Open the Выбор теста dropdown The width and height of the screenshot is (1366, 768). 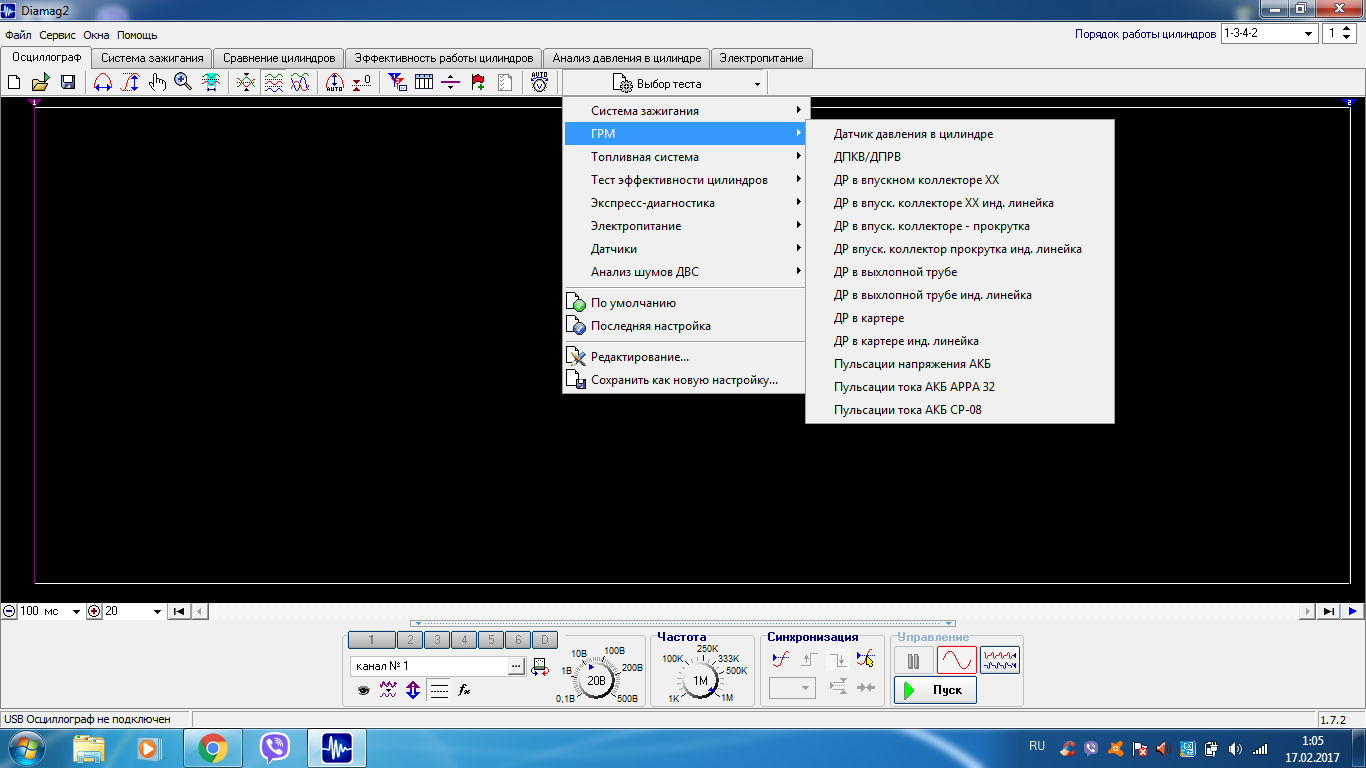(x=664, y=84)
